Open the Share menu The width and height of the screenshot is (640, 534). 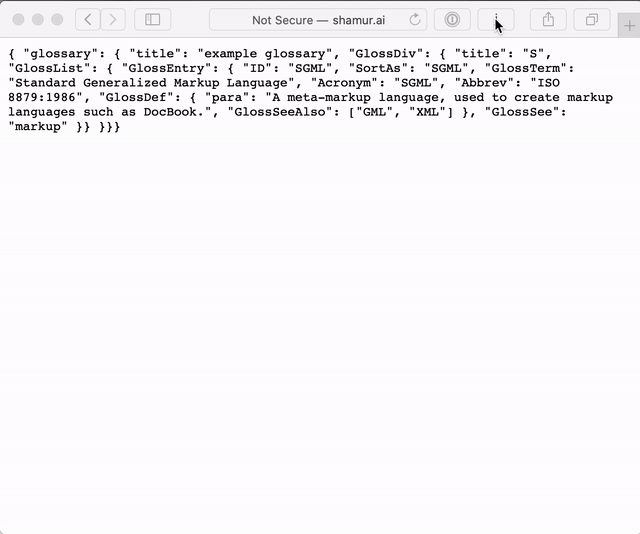pyautogui.click(x=548, y=20)
